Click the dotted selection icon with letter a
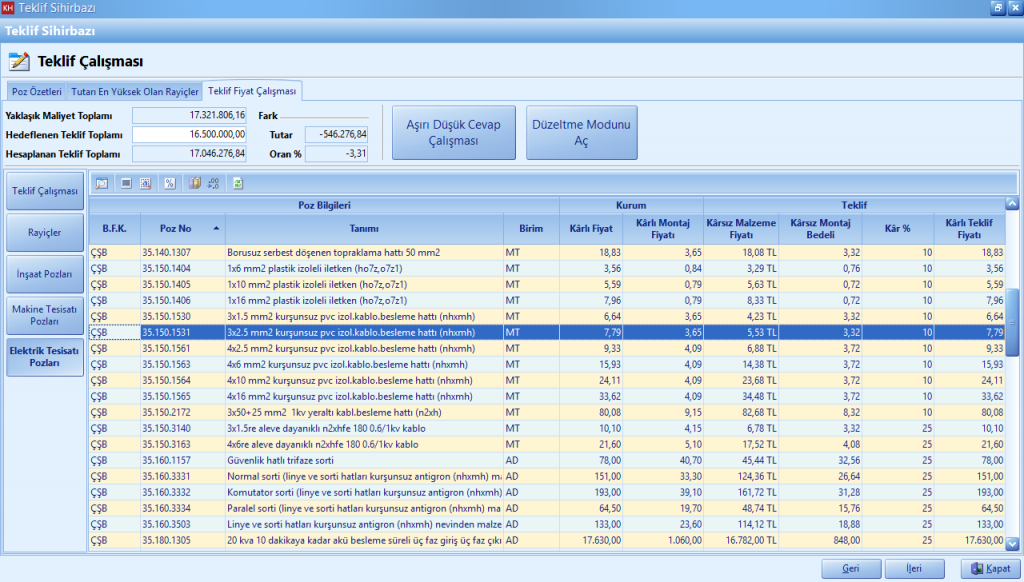The width and height of the screenshot is (1024, 582). [145, 183]
